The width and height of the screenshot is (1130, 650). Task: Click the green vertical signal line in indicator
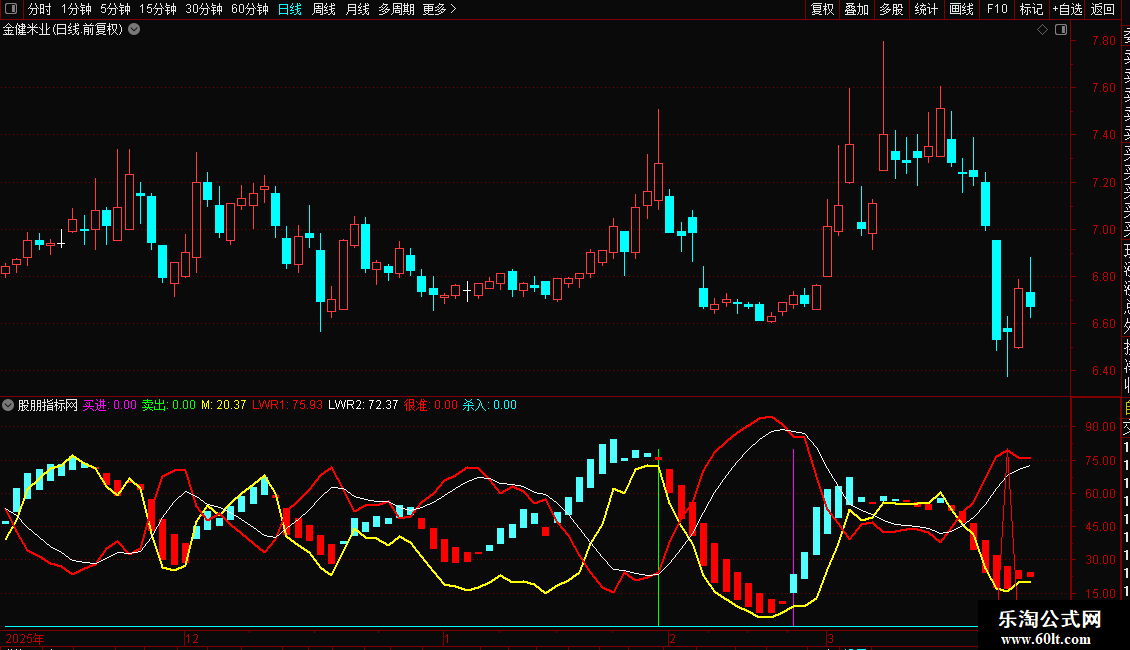[x=659, y=537]
